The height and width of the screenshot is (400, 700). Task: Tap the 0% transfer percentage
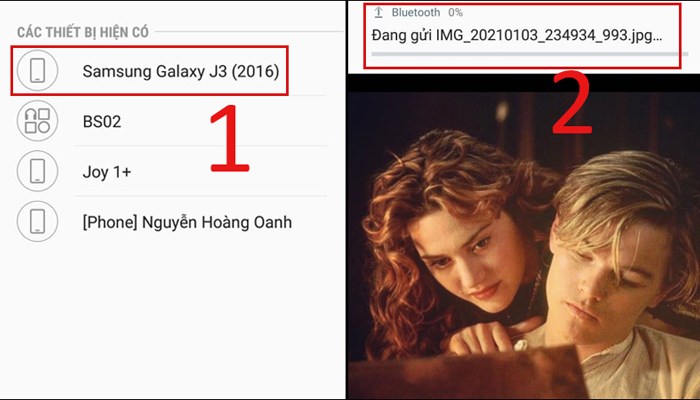455,12
